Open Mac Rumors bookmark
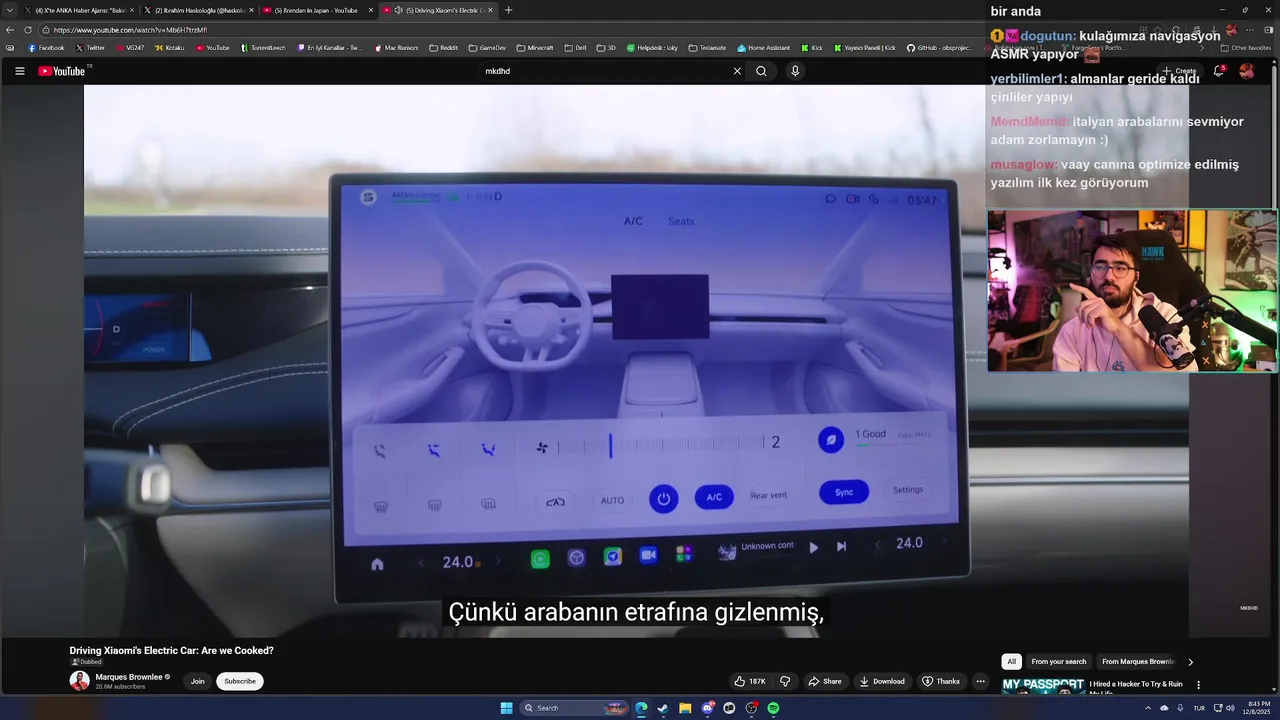The image size is (1280, 720). point(396,47)
